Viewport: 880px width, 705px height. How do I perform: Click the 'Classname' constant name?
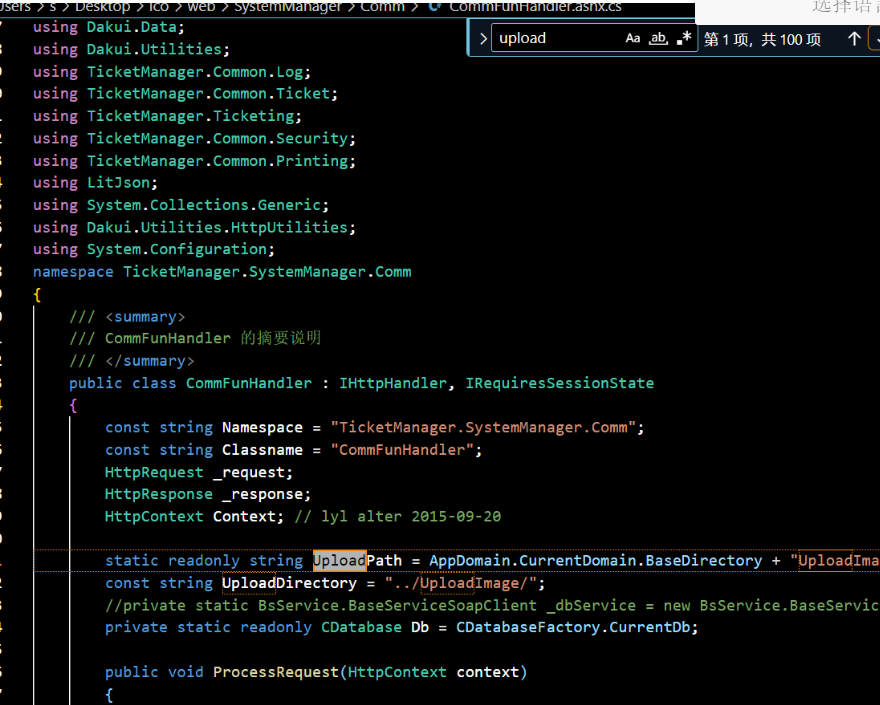click(x=262, y=450)
